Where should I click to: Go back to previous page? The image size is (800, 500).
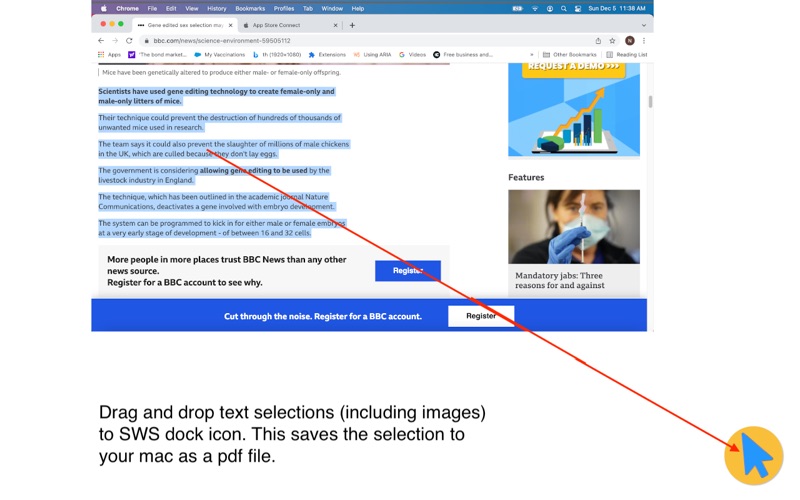(x=101, y=40)
